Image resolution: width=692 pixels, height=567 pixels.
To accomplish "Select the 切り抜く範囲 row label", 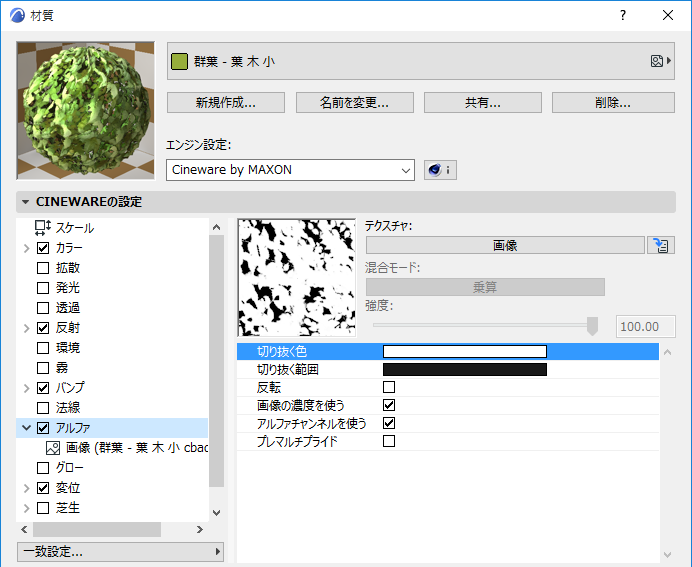I will tap(287, 369).
